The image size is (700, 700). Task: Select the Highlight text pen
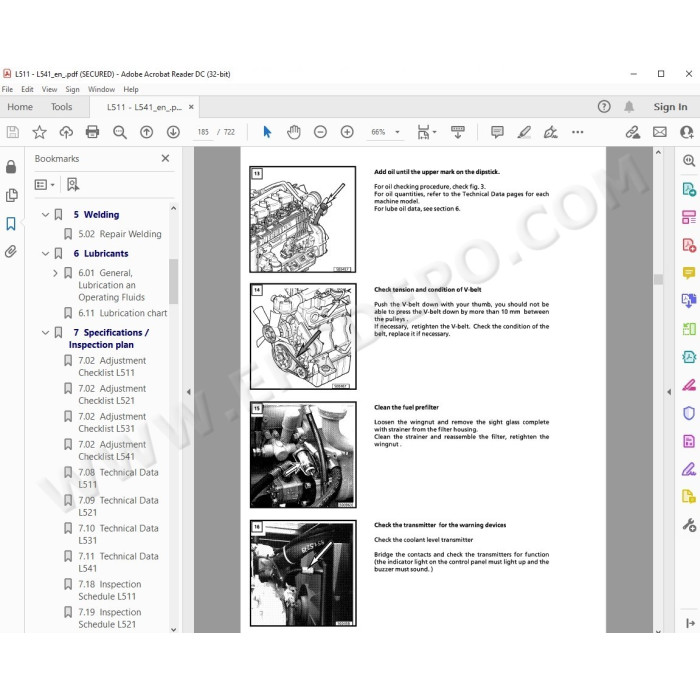[x=524, y=132]
